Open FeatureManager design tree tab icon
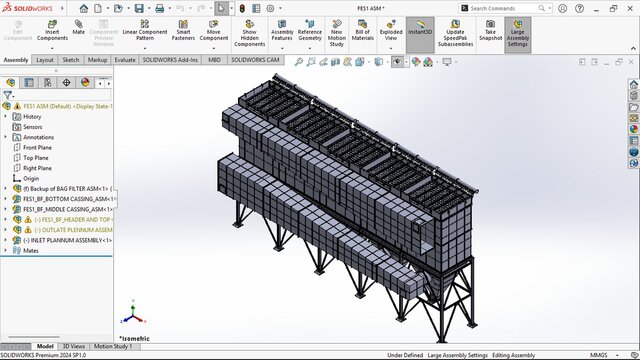Image resolution: width=640 pixels, height=360 pixels. 11,82
